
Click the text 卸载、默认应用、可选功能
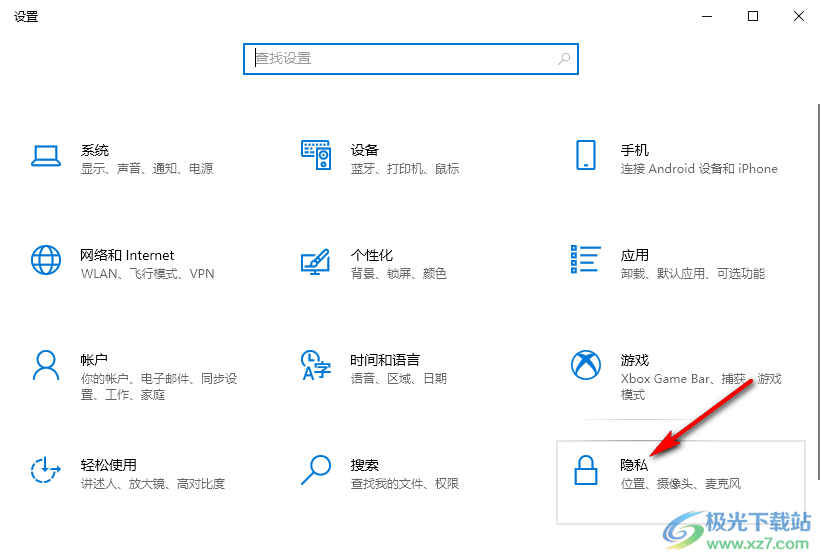coord(693,273)
